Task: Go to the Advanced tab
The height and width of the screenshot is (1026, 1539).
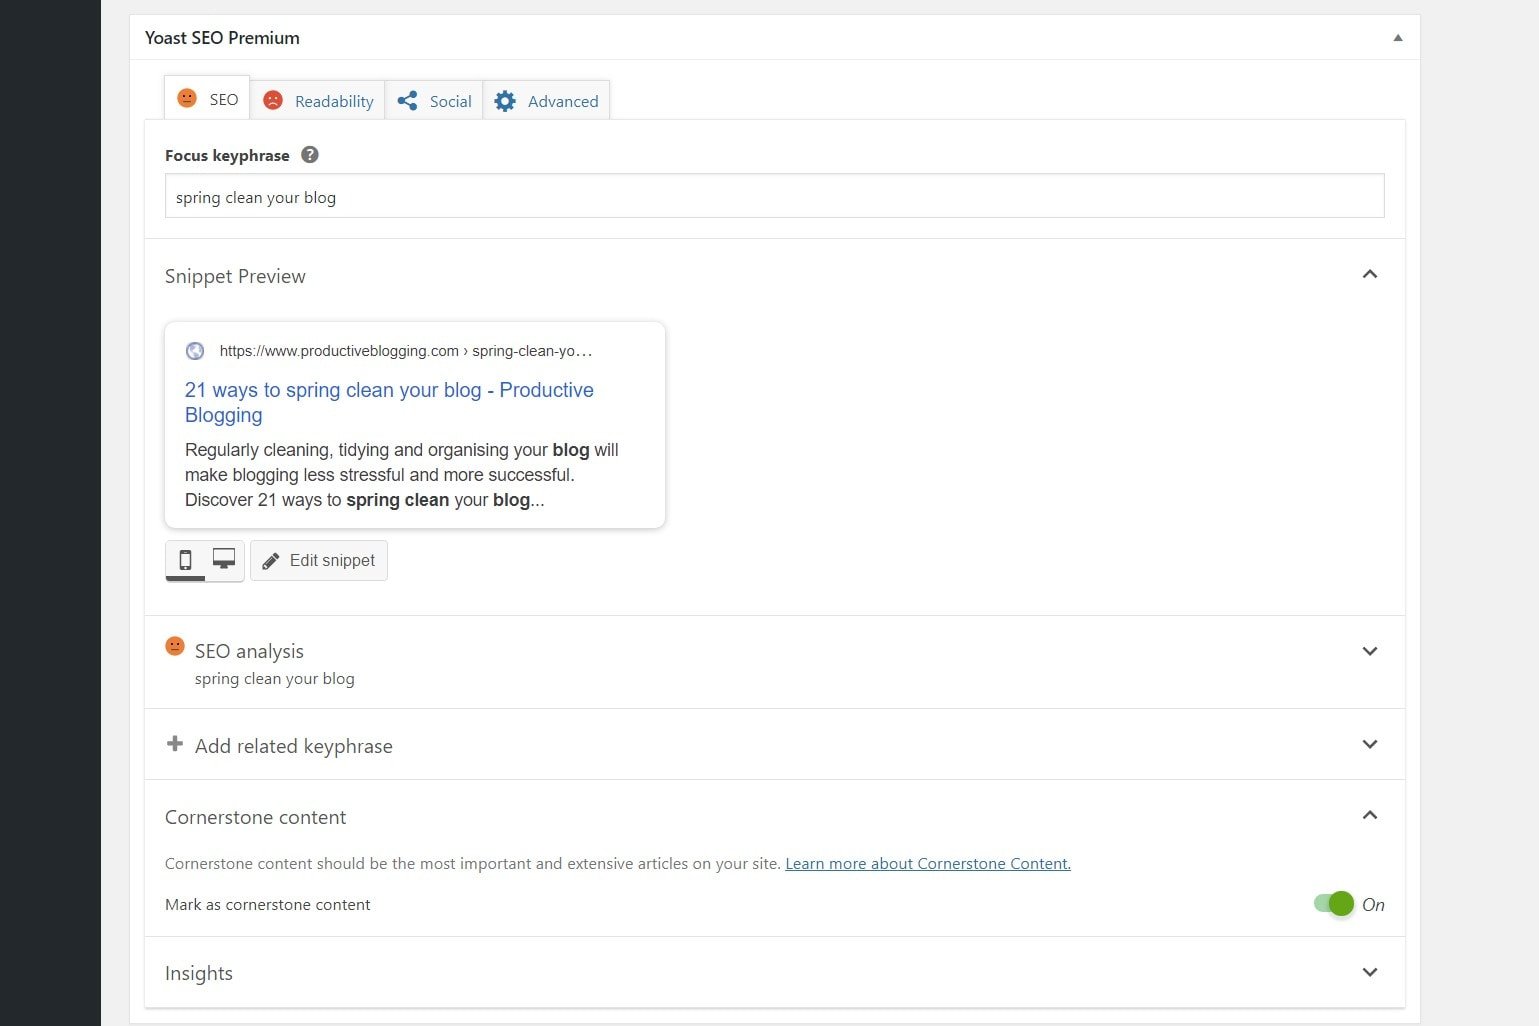Action: click(547, 101)
